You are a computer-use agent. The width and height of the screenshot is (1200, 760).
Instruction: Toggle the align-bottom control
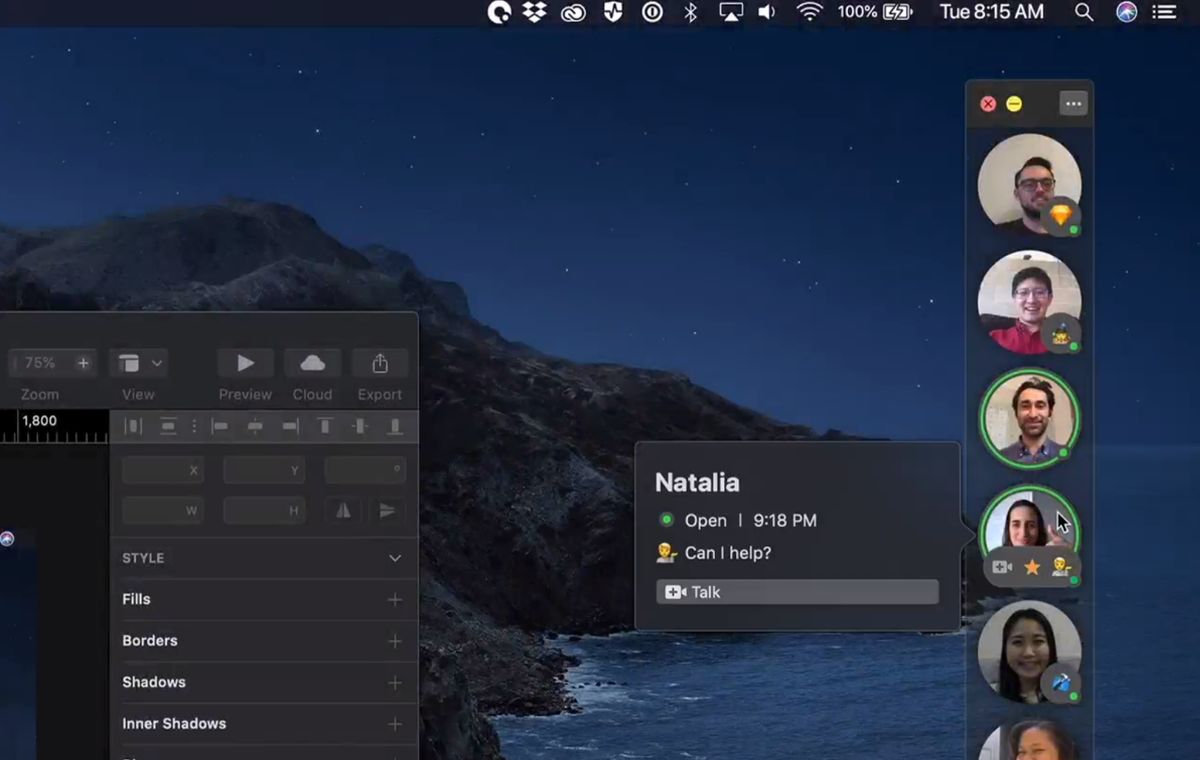pyautogui.click(x=395, y=426)
